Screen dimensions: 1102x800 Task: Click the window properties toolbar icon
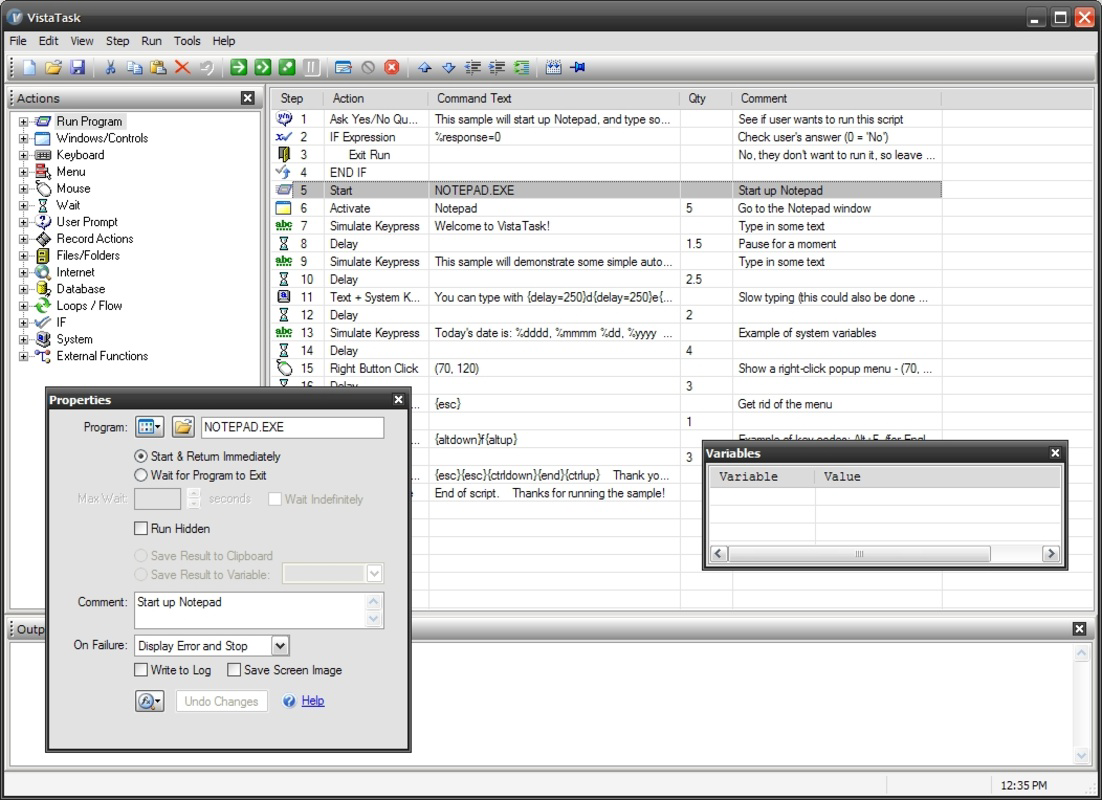tap(343, 67)
